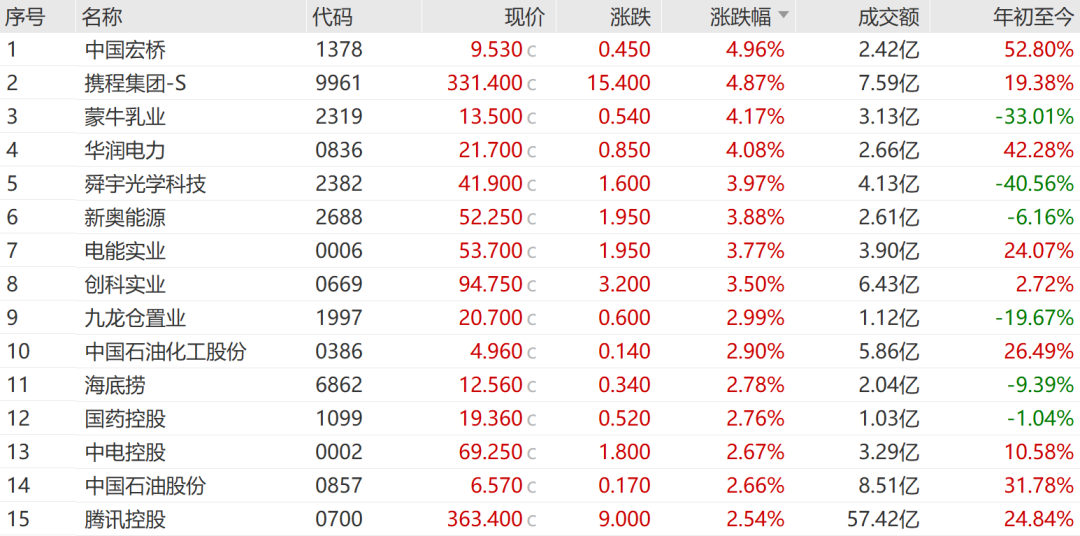
Task: Open 舜宇光学科技 stock details
Action: [x=145, y=184]
